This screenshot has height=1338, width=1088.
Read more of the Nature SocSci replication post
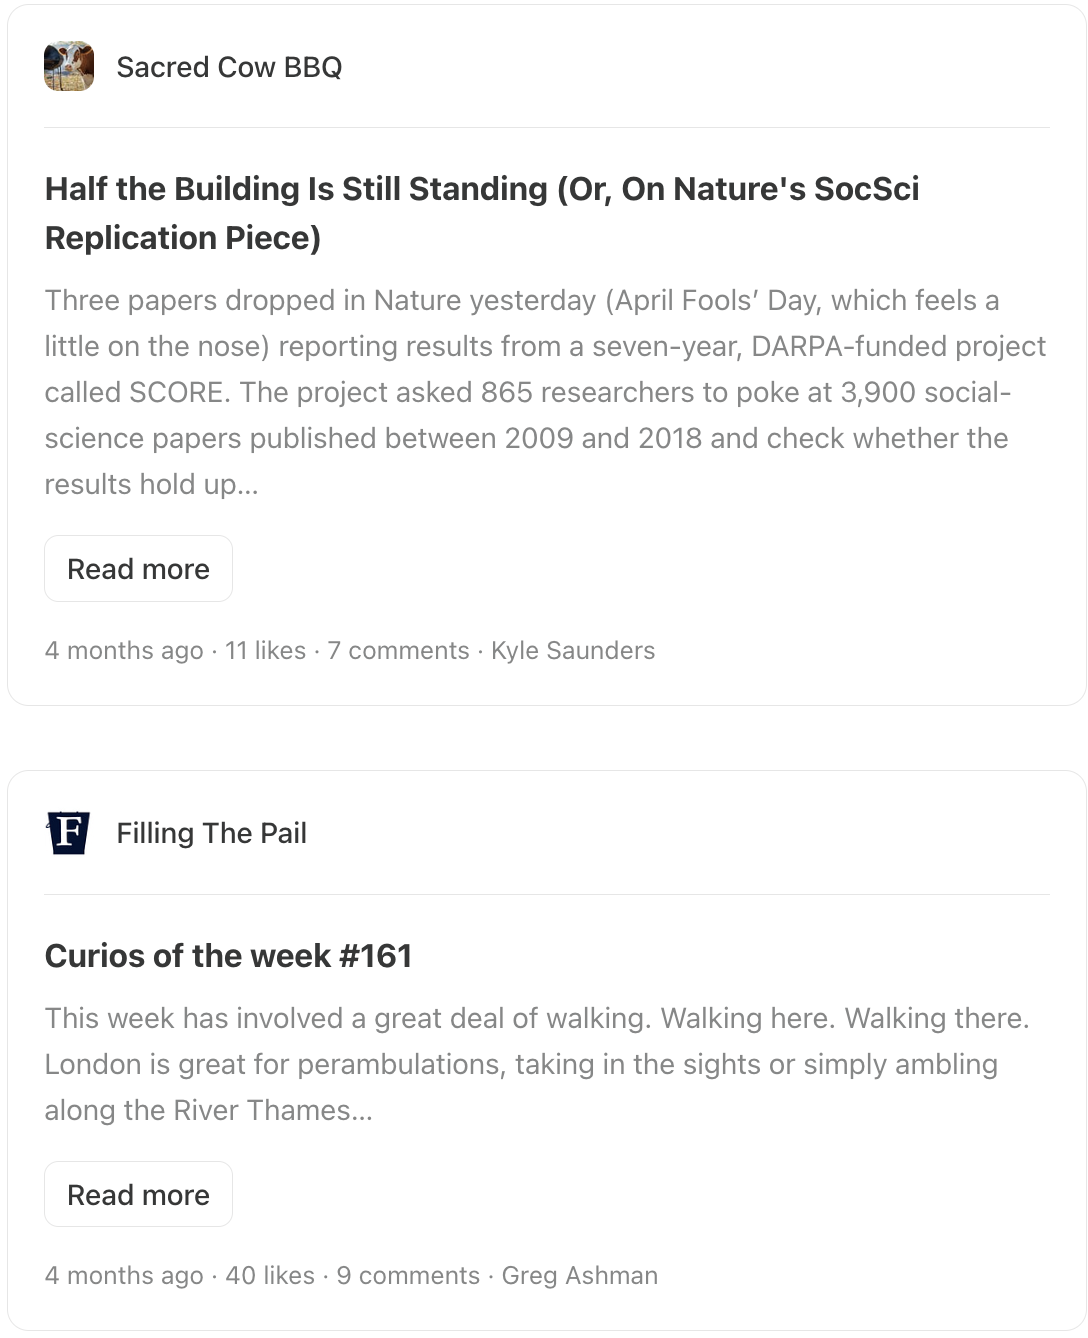point(138,569)
